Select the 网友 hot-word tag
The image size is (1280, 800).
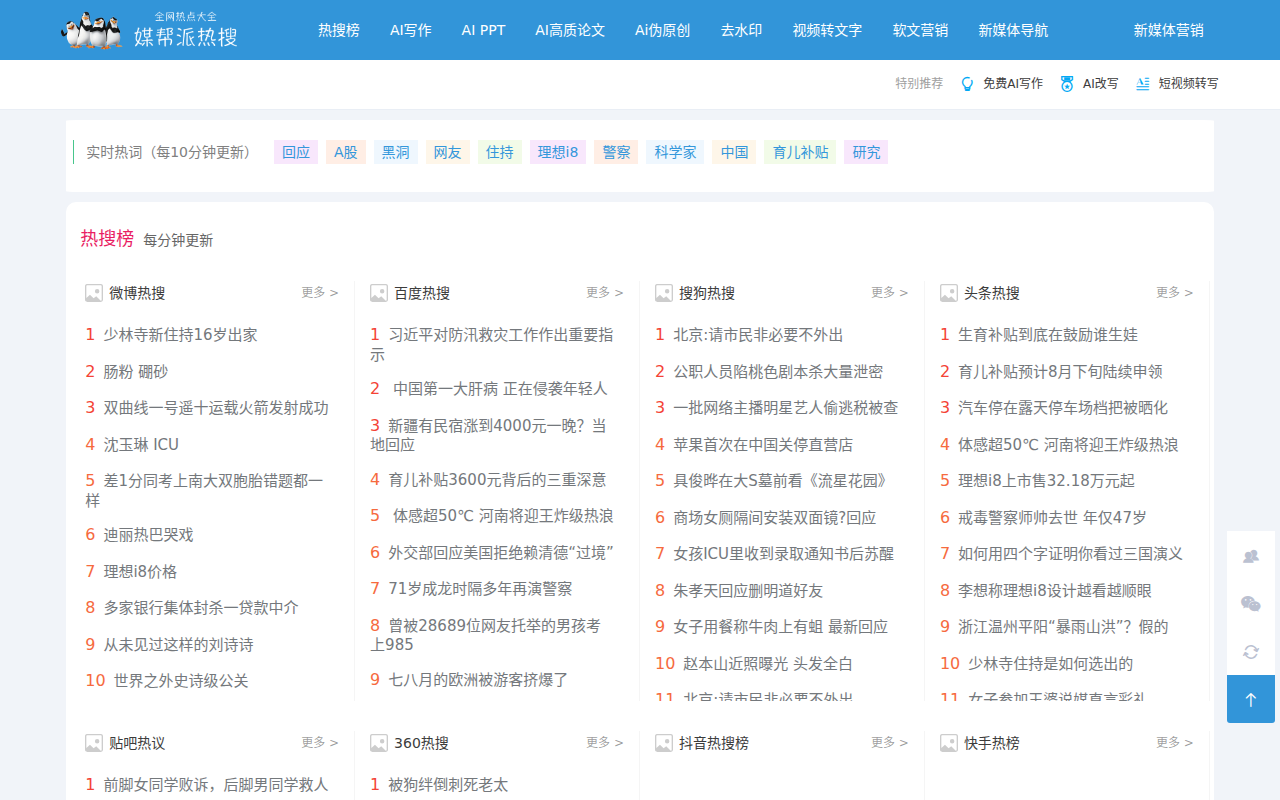448,152
